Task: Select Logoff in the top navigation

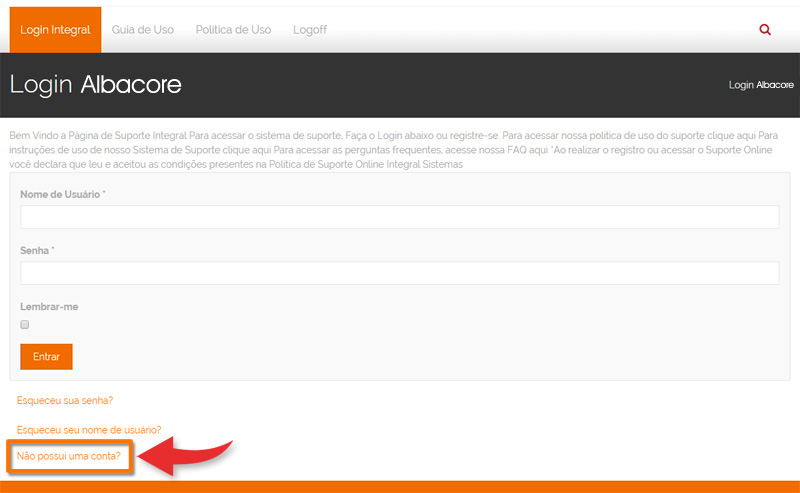Action: click(x=310, y=30)
